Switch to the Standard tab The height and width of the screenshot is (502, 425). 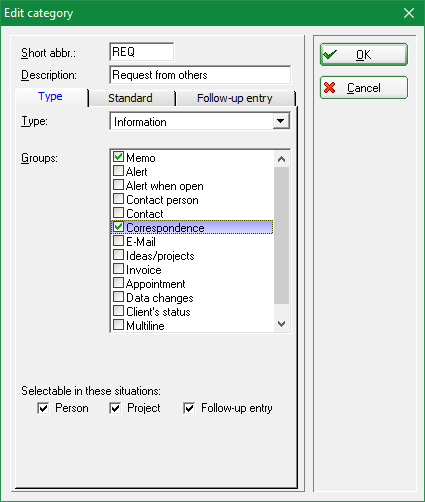pyautogui.click(x=131, y=98)
